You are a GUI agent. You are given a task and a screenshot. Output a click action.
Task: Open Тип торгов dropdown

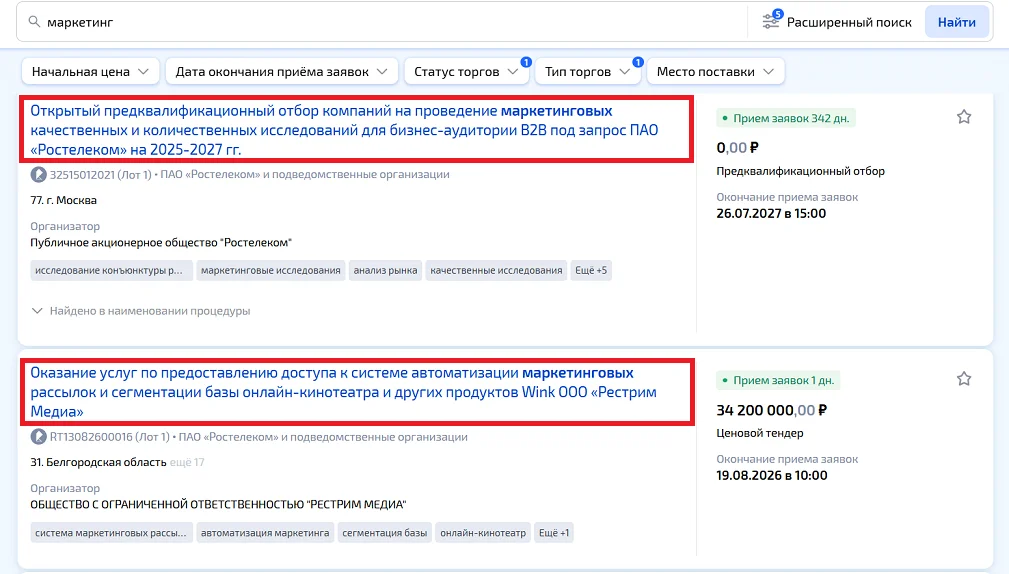tap(587, 71)
